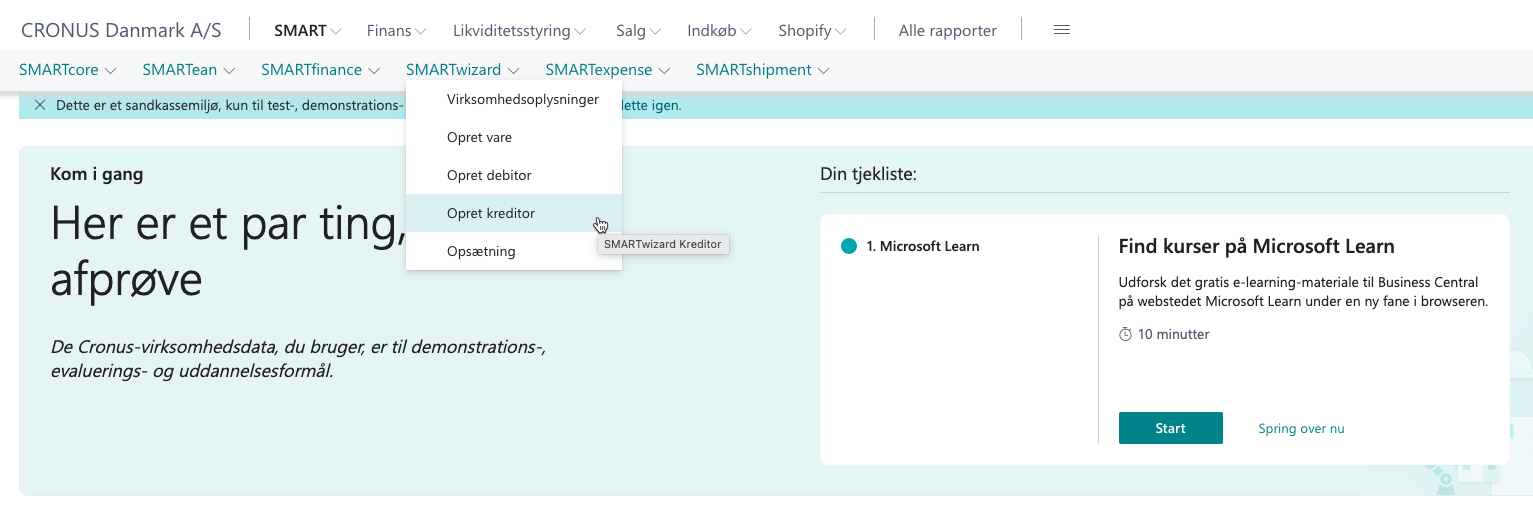Open the SMARTean menu
The image size is (1533, 520).
(x=188, y=70)
